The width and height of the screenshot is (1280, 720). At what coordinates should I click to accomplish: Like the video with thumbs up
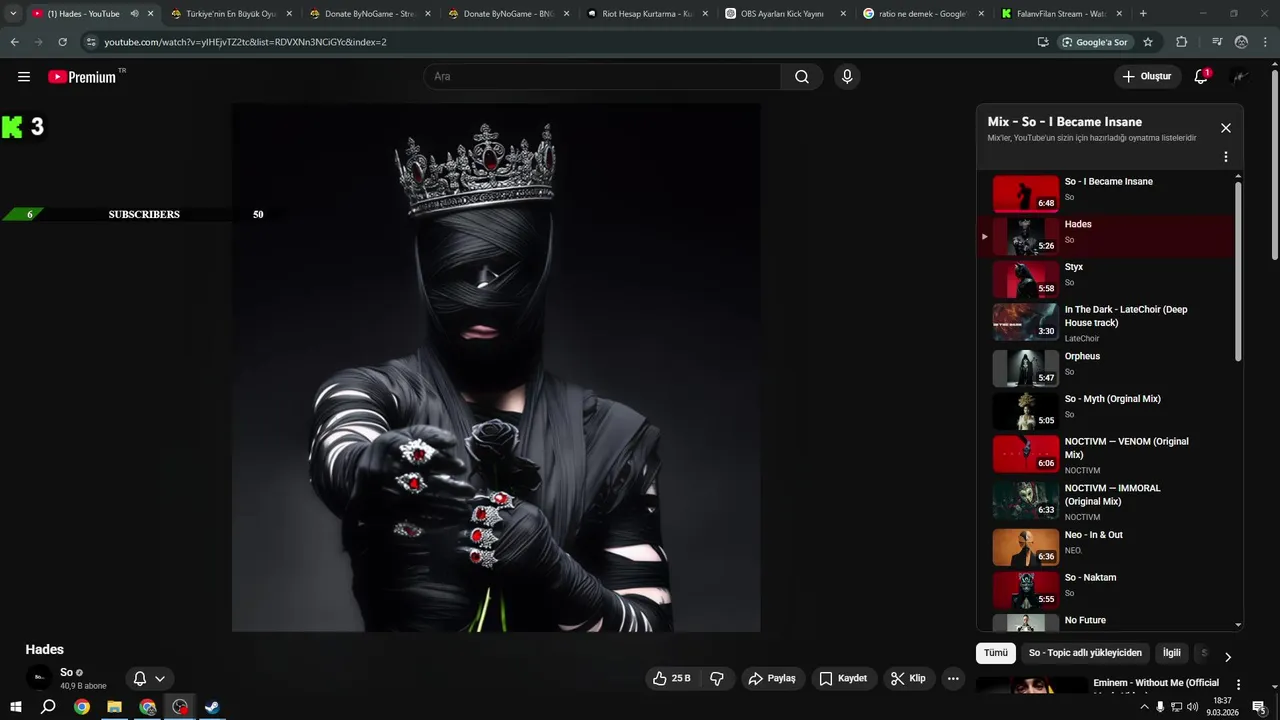(x=671, y=678)
